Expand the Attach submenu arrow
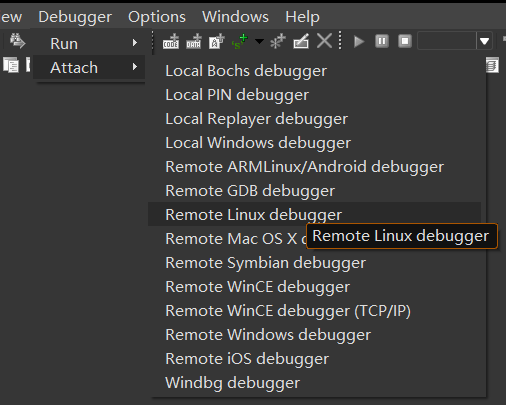Screen dimensions: 506x405 [x=135, y=67]
